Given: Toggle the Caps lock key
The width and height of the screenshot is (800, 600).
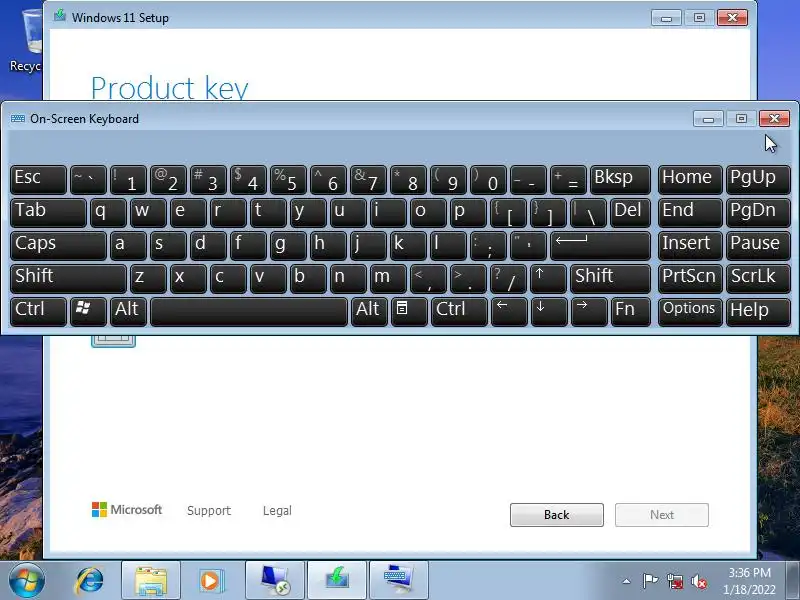Looking at the screenshot, I should 58,245.
